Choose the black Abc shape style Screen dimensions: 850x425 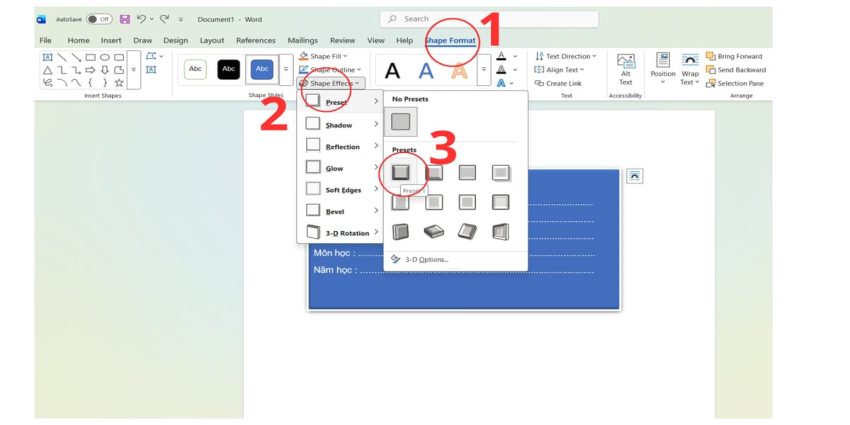click(x=229, y=69)
